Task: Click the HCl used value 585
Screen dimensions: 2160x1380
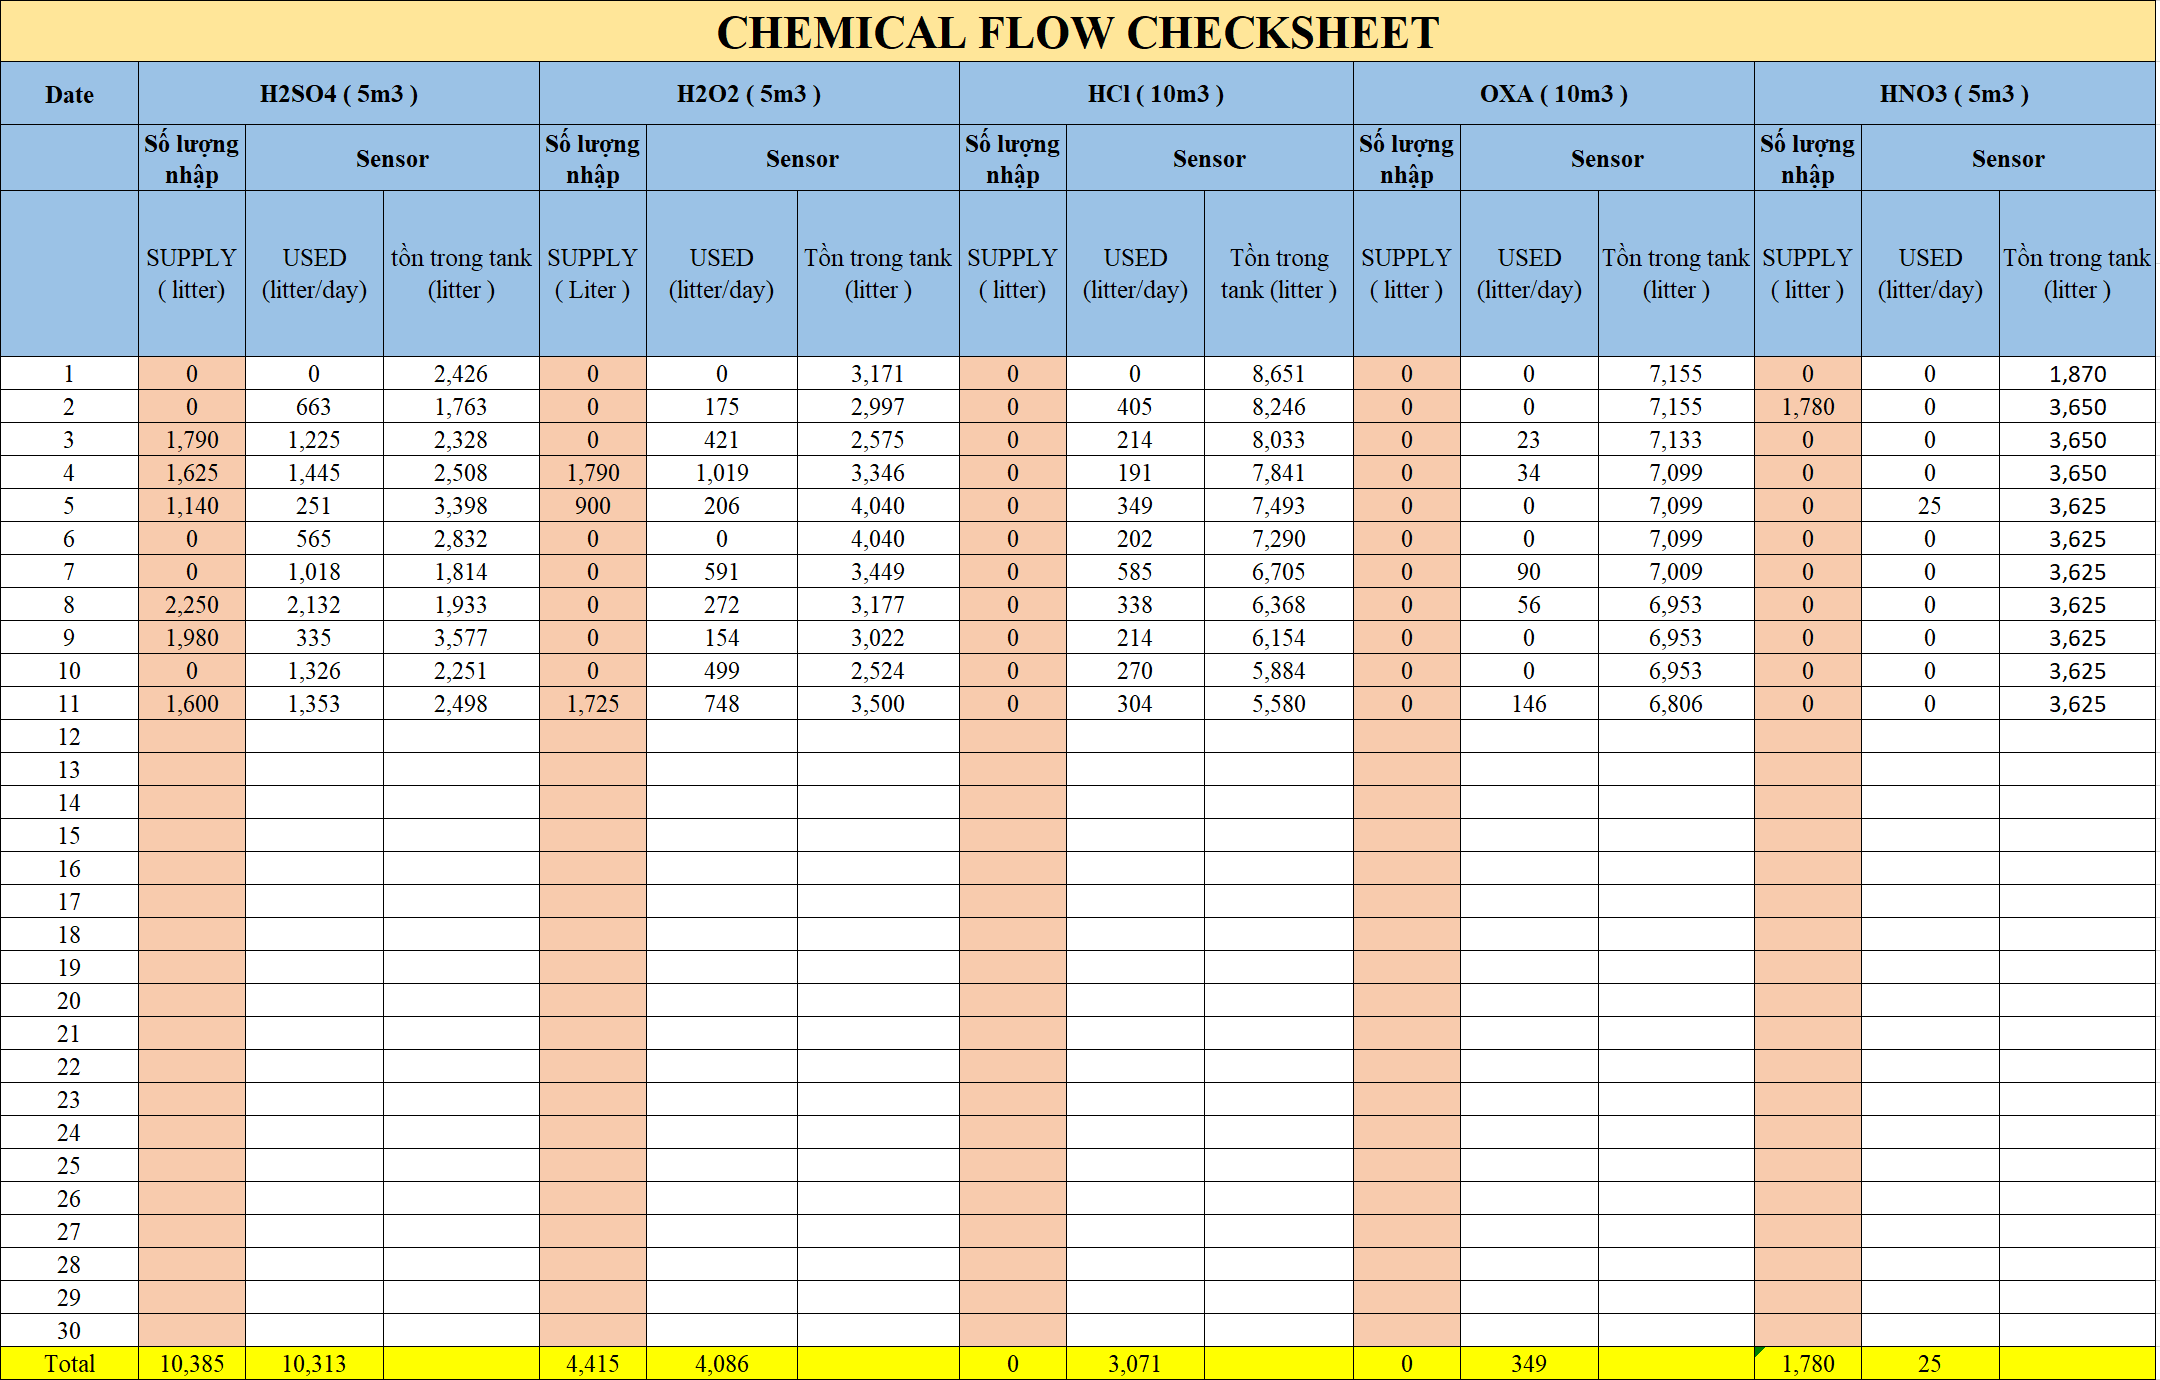Action: (x=1135, y=572)
